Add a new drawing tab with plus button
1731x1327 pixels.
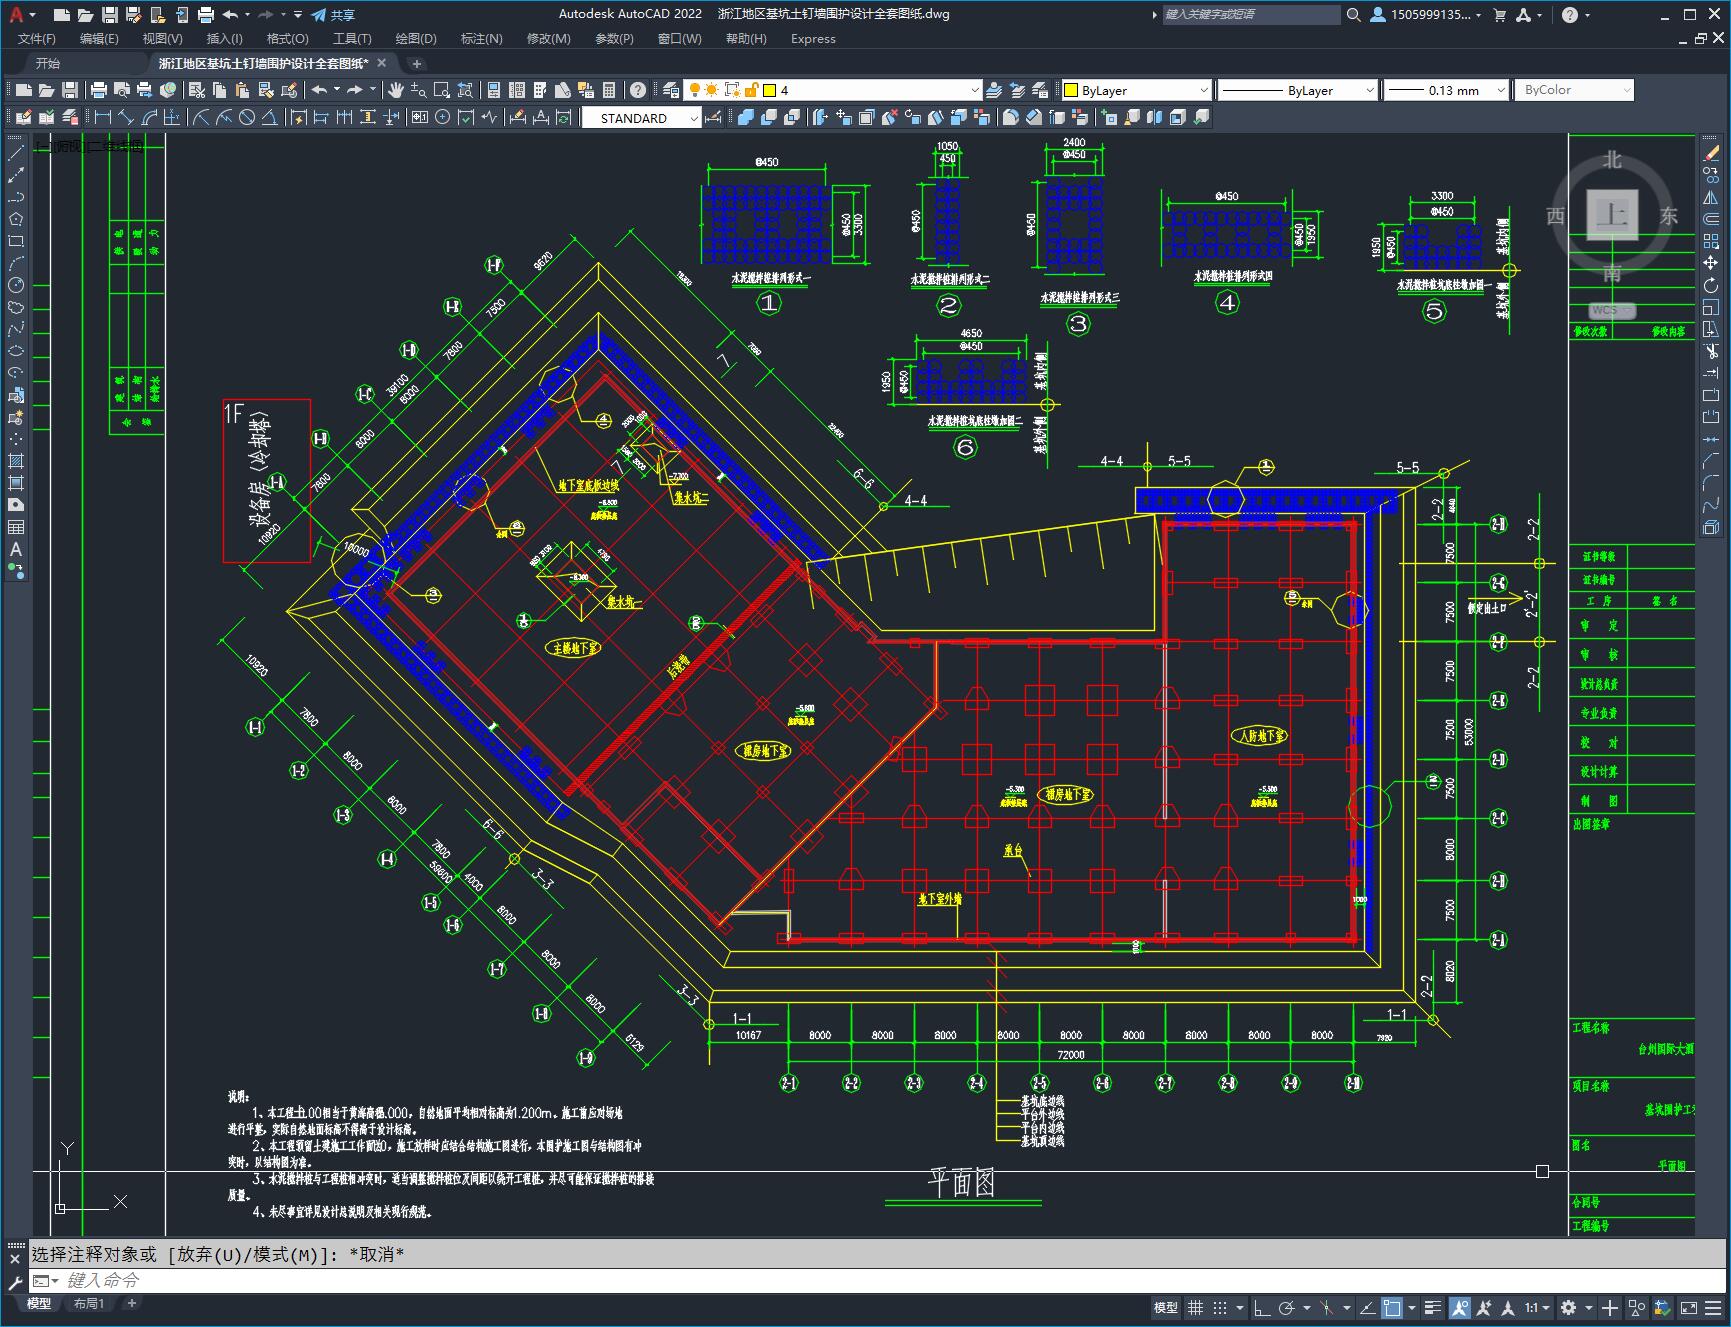[417, 63]
